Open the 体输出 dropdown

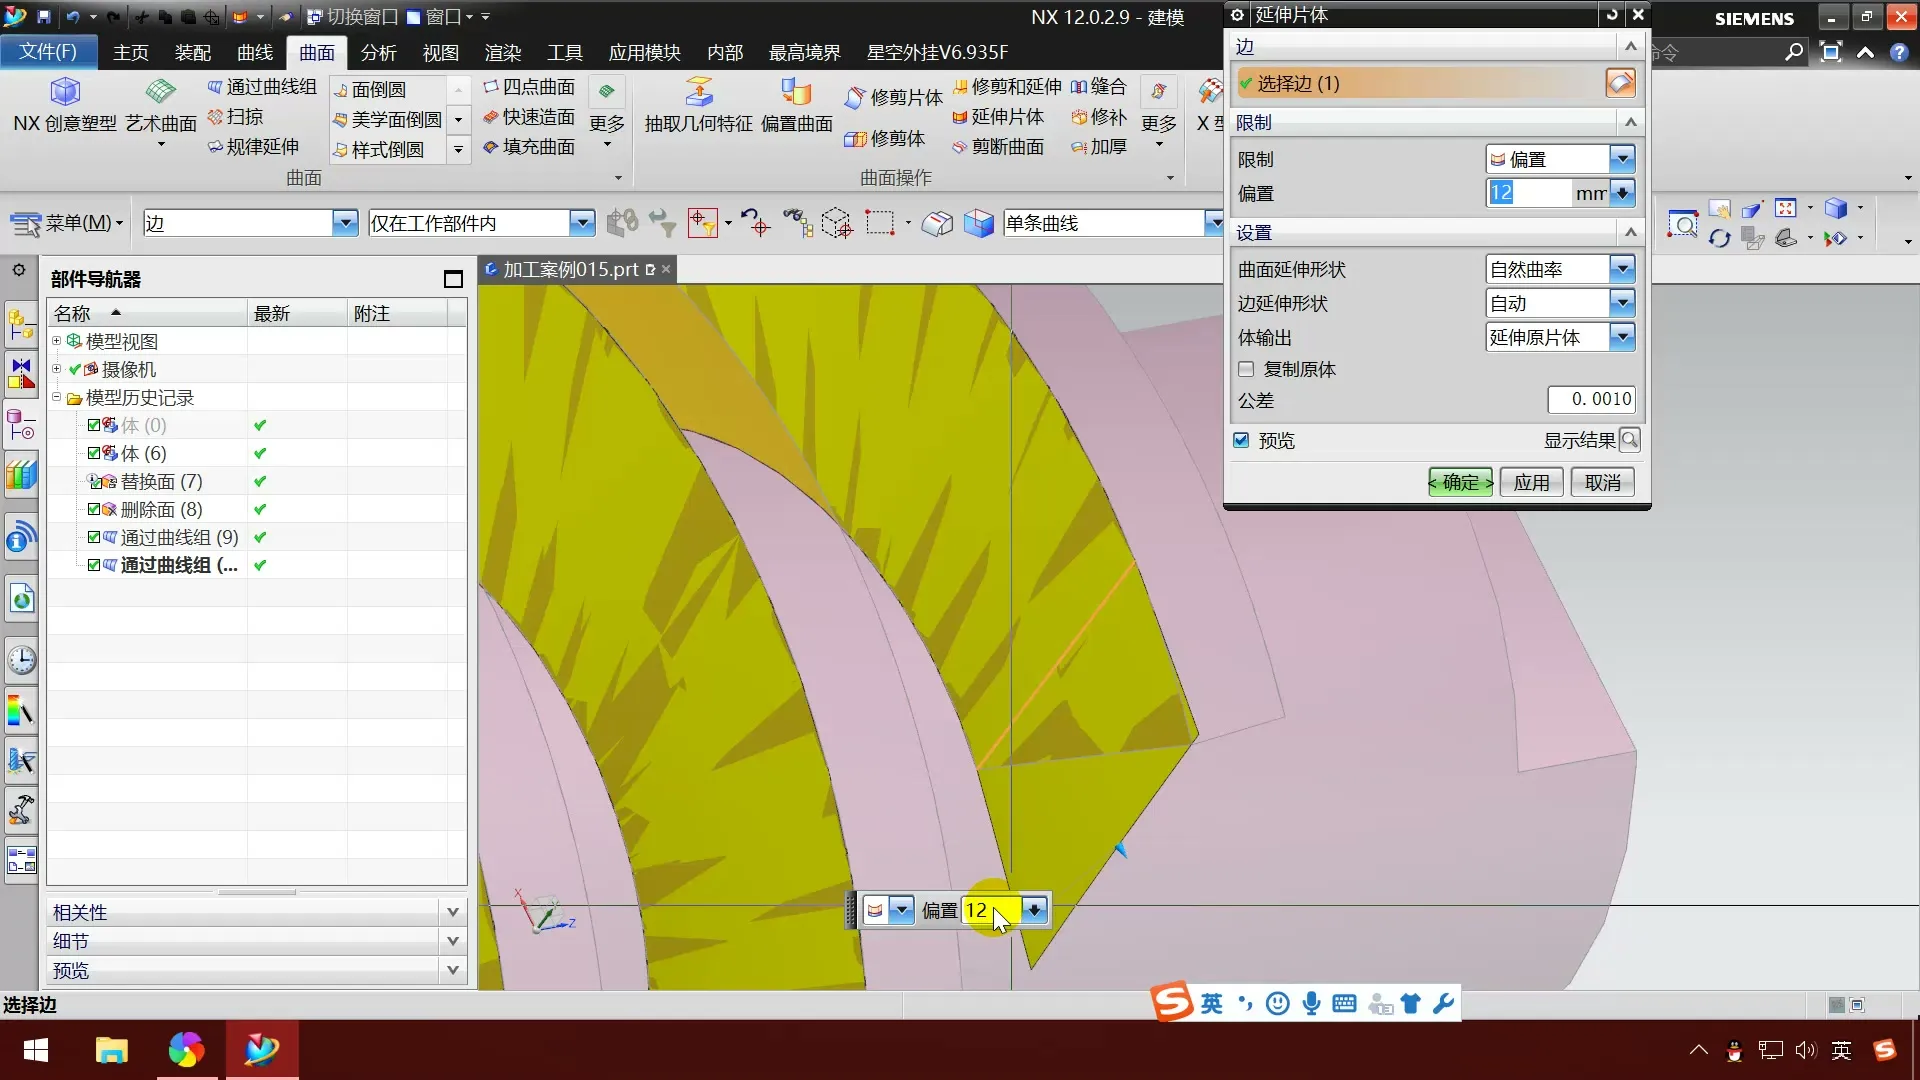click(x=1622, y=337)
